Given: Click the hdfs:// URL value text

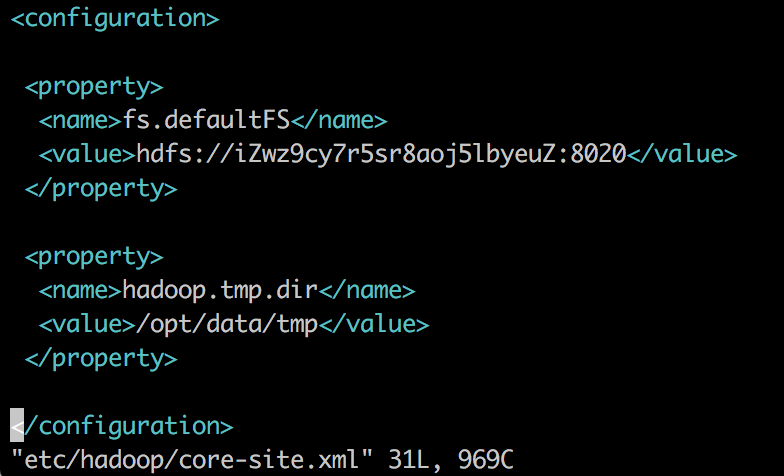Looking at the screenshot, I should point(382,154).
